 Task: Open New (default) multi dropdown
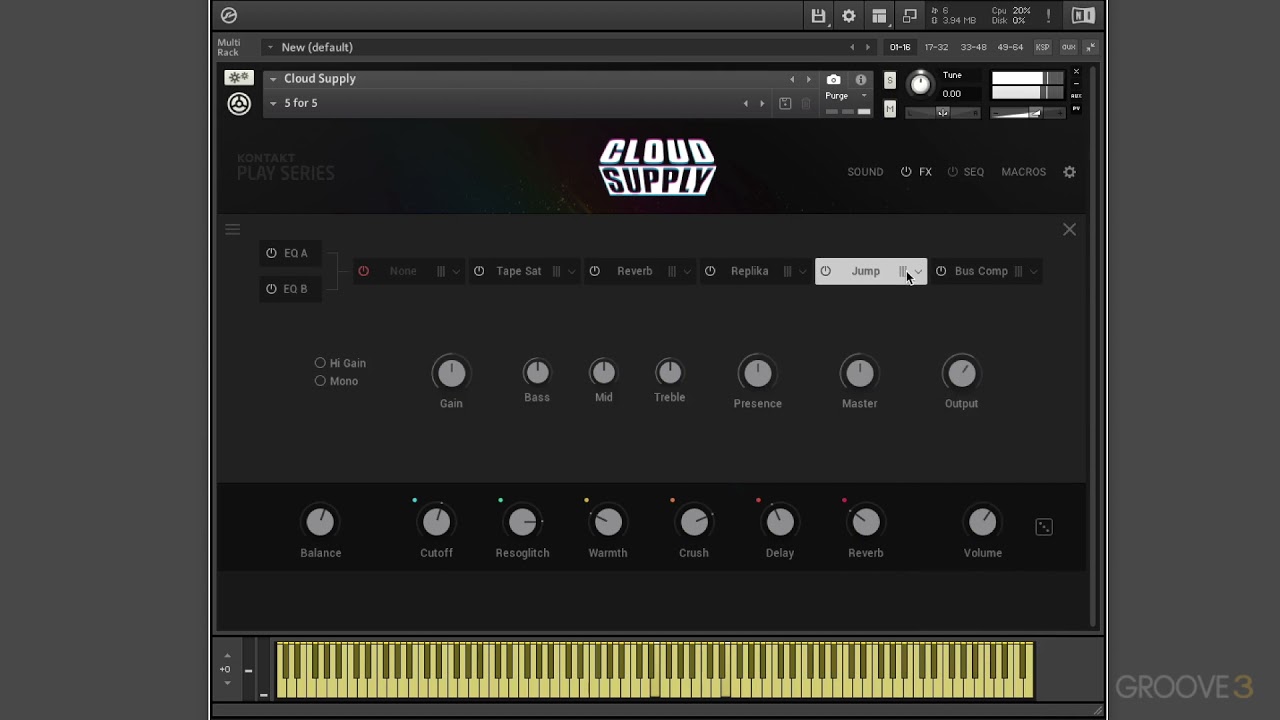pyautogui.click(x=270, y=47)
